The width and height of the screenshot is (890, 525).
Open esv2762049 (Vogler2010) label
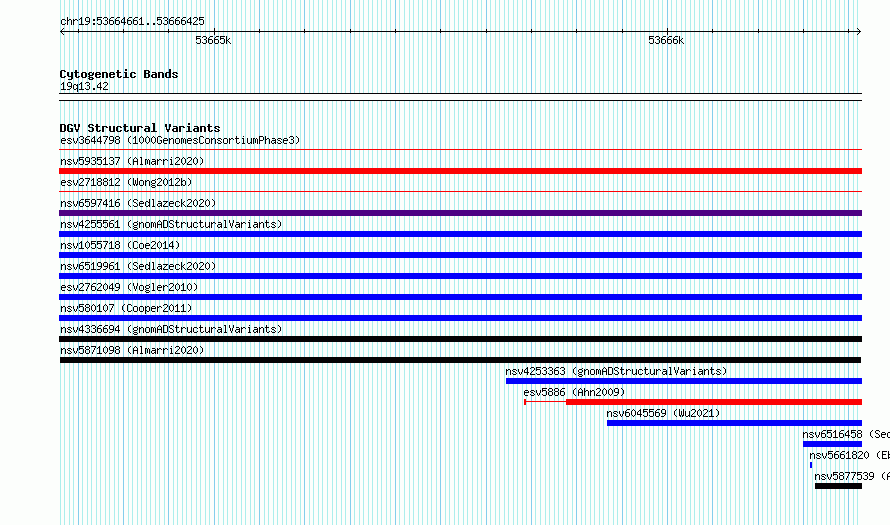[x=129, y=287]
